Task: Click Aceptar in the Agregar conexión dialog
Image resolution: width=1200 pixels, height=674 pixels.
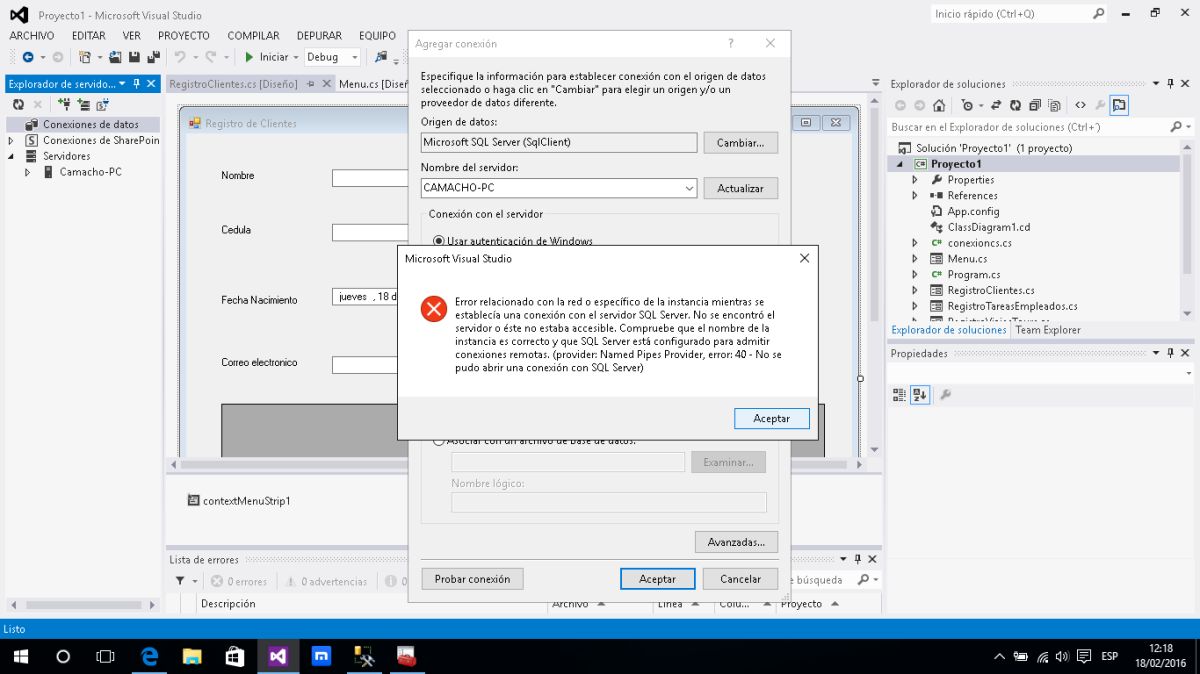Action: 657,579
